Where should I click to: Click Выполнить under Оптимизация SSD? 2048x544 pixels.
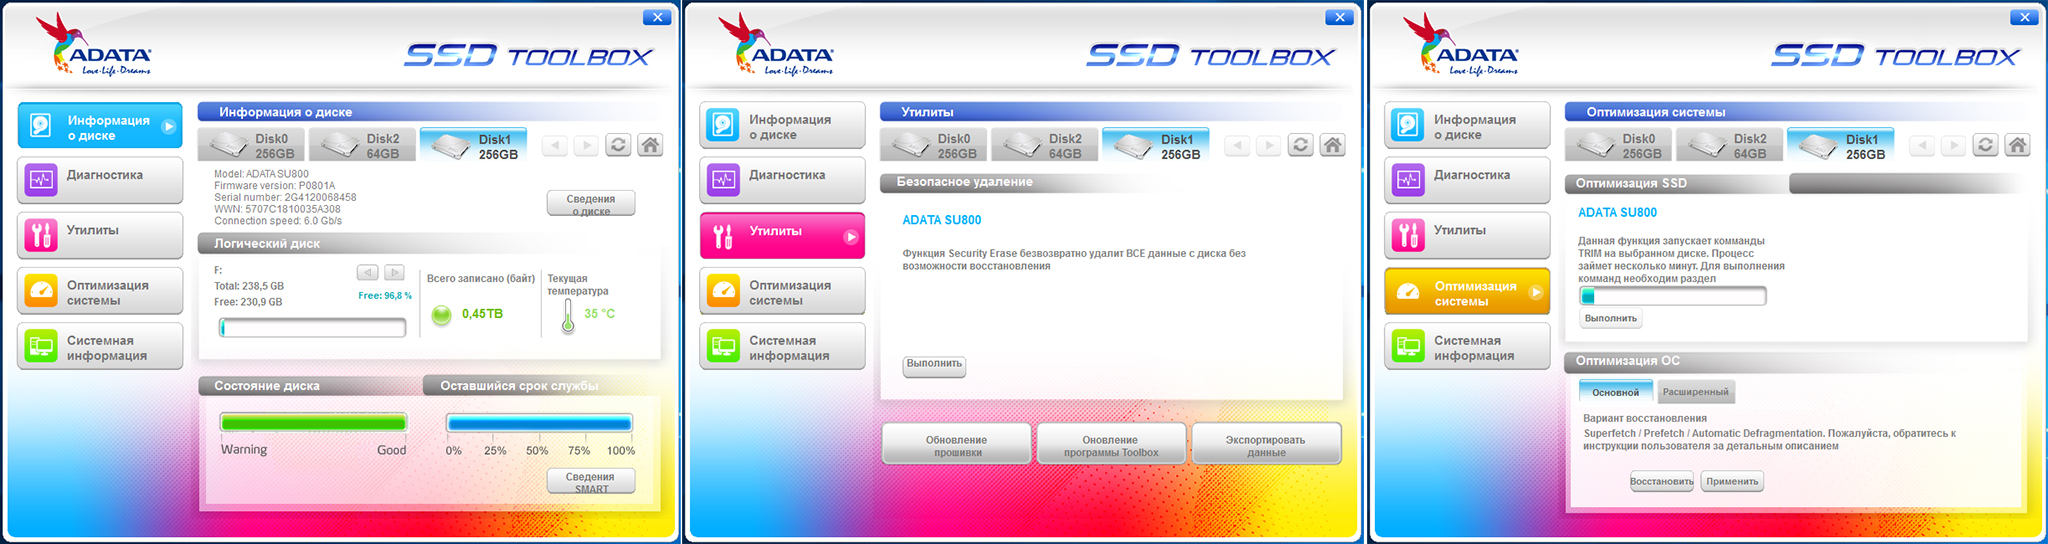[x=1611, y=319]
